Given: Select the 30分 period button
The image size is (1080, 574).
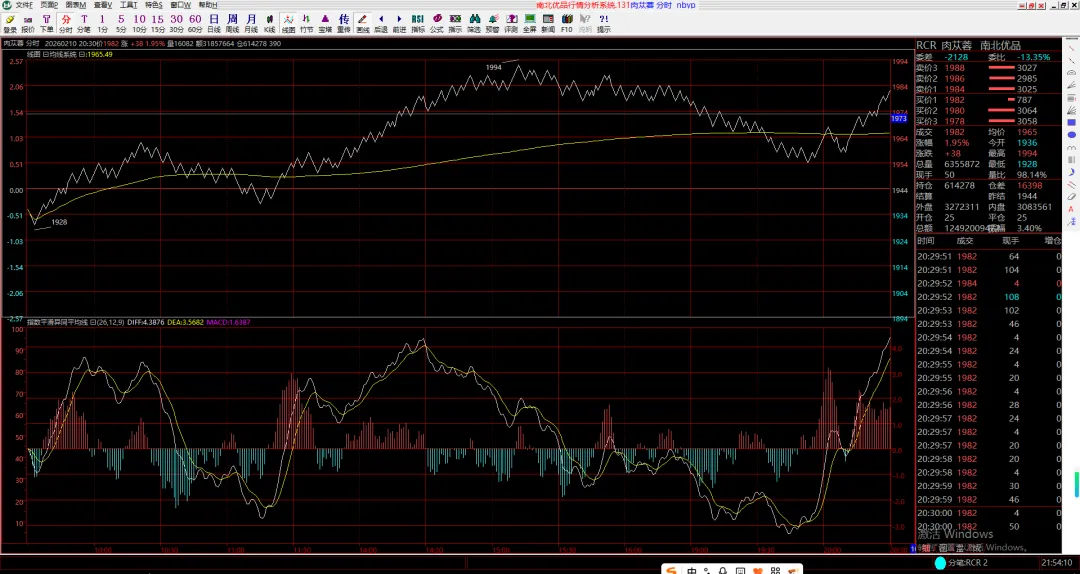Looking at the screenshot, I should pos(176,23).
